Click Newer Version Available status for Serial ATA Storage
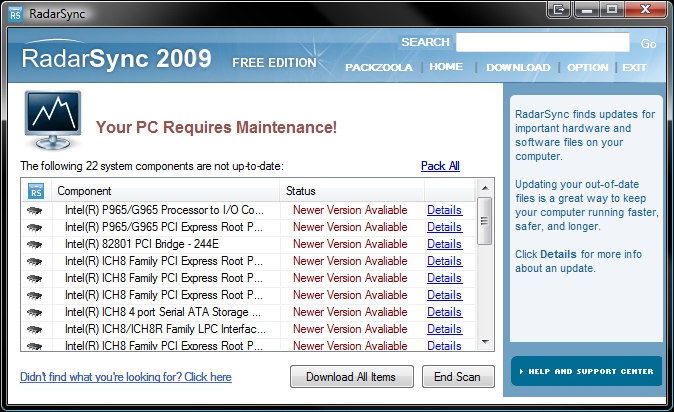 point(350,312)
